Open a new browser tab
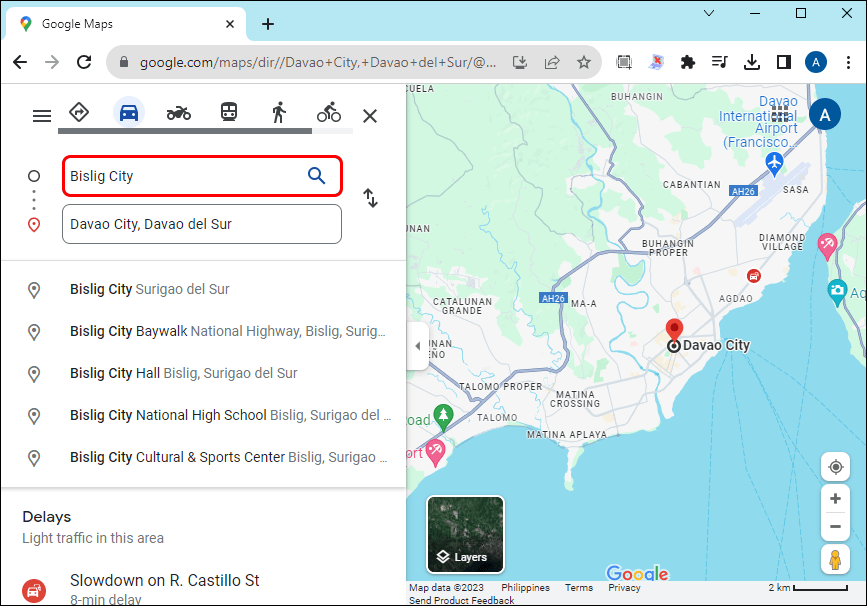The width and height of the screenshot is (867, 606). [x=268, y=24]
